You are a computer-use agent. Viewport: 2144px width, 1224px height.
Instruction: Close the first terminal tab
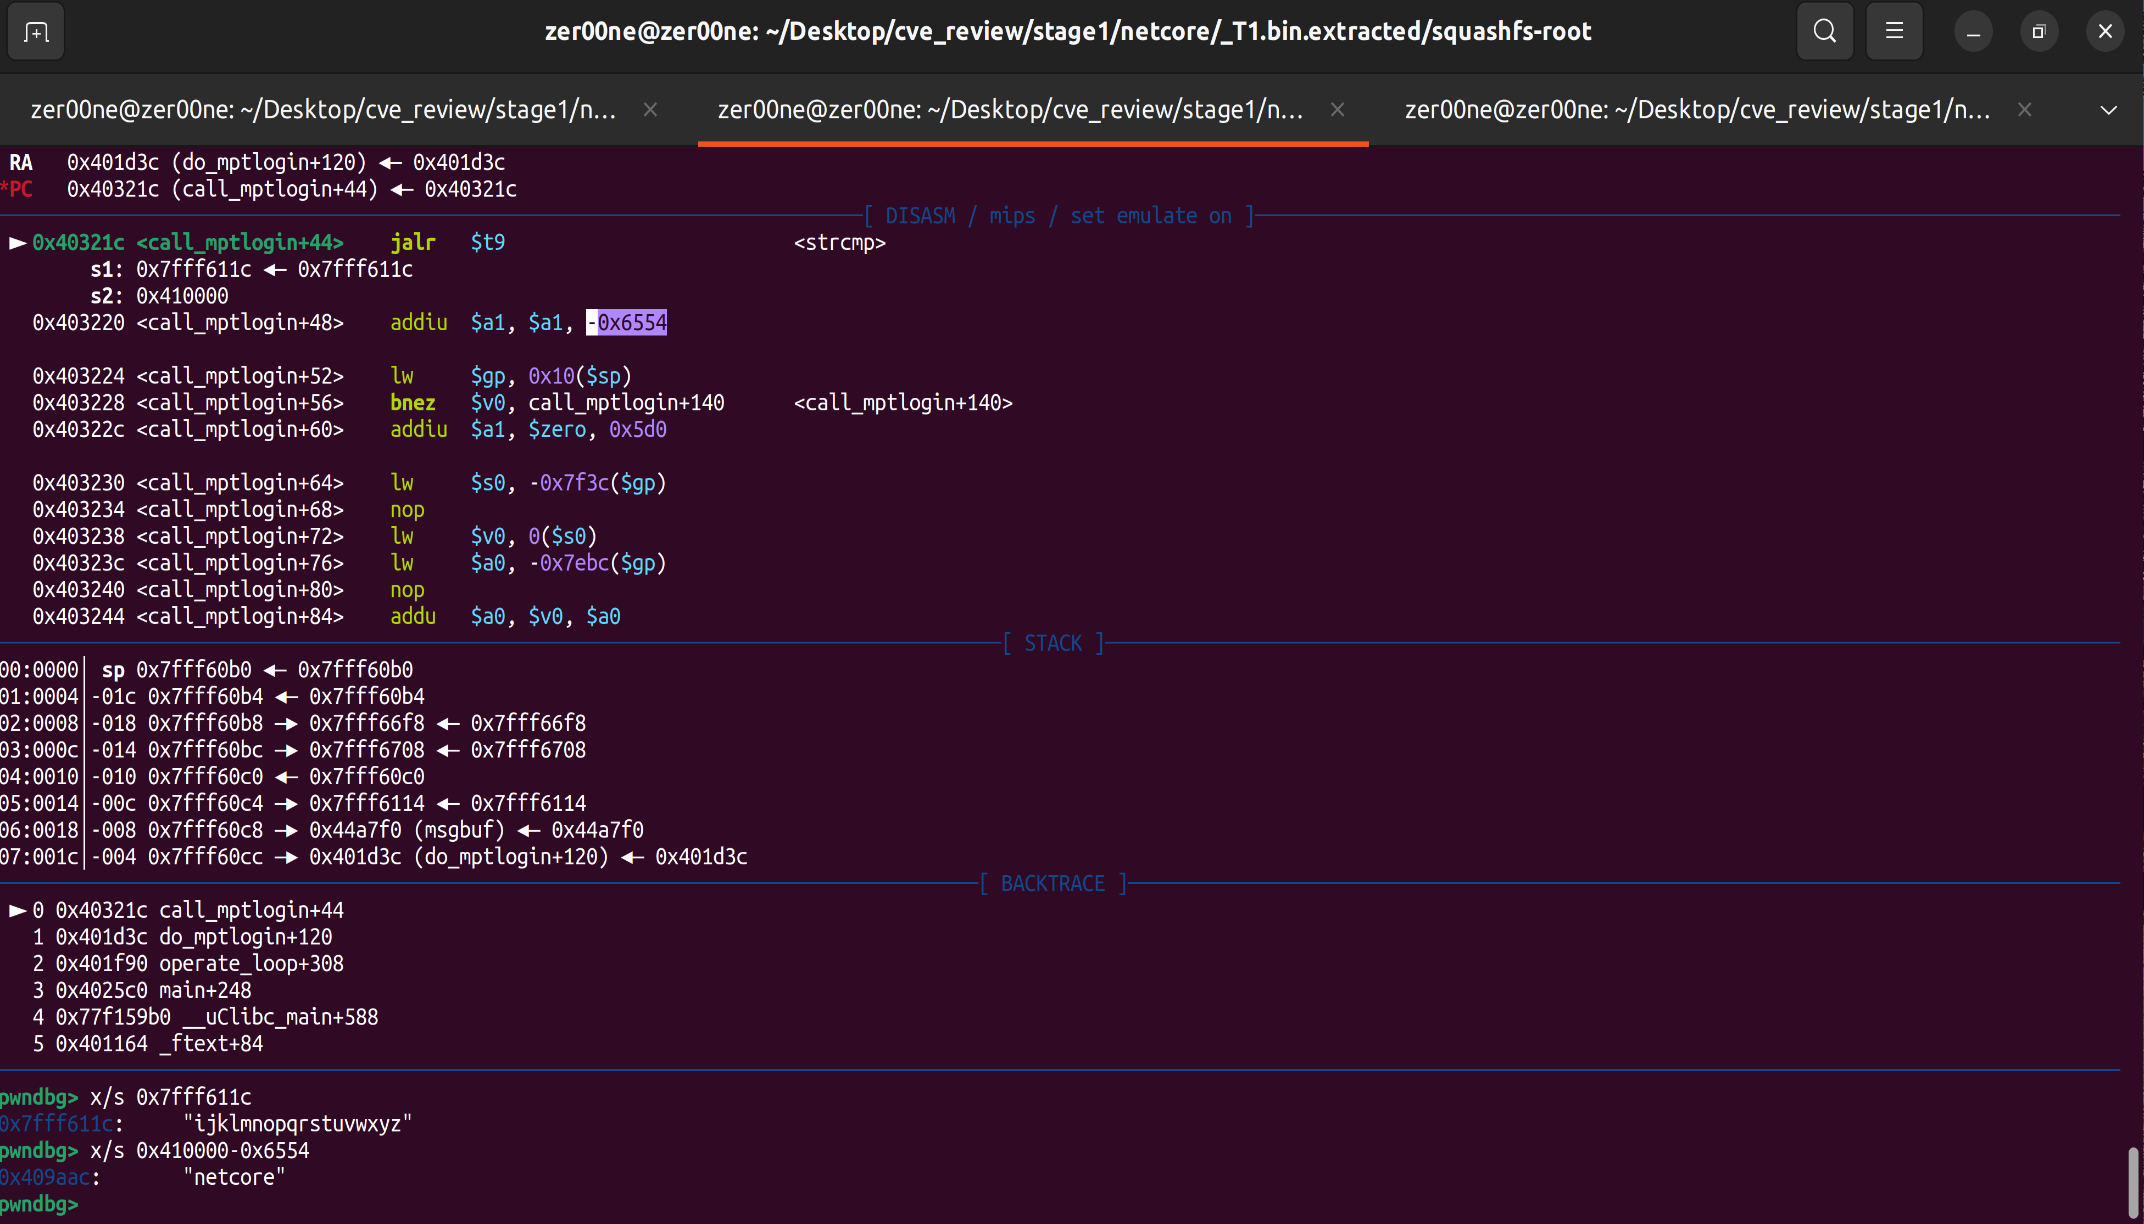click(650, 110)
